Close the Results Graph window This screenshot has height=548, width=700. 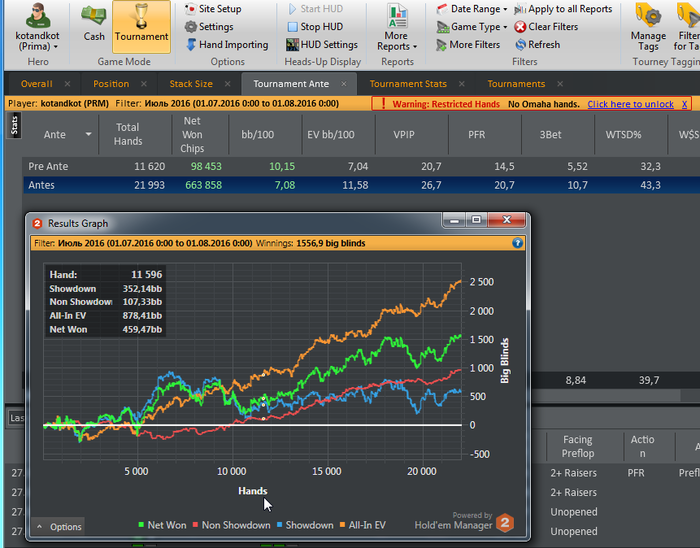tap(507, 220)
